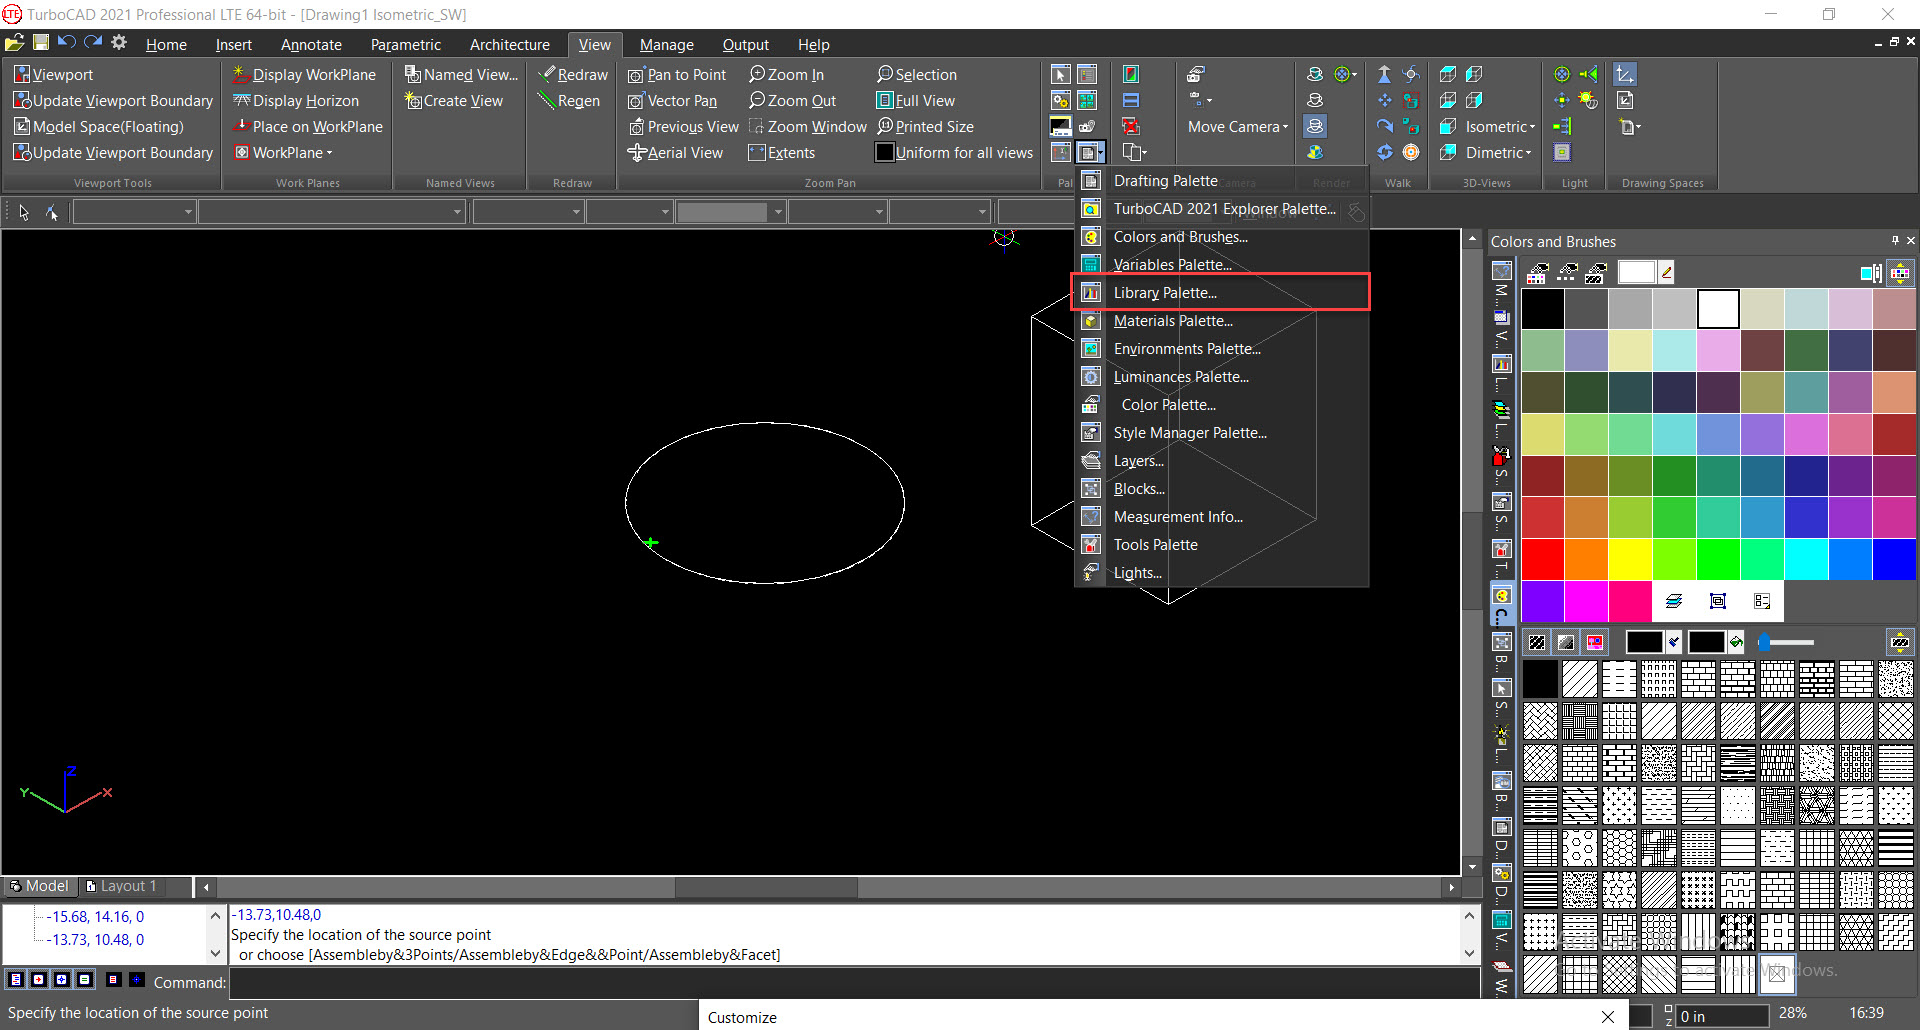1920x1030 pixels.
Task: Open the Viewport tool
Action: click(53, 75)
